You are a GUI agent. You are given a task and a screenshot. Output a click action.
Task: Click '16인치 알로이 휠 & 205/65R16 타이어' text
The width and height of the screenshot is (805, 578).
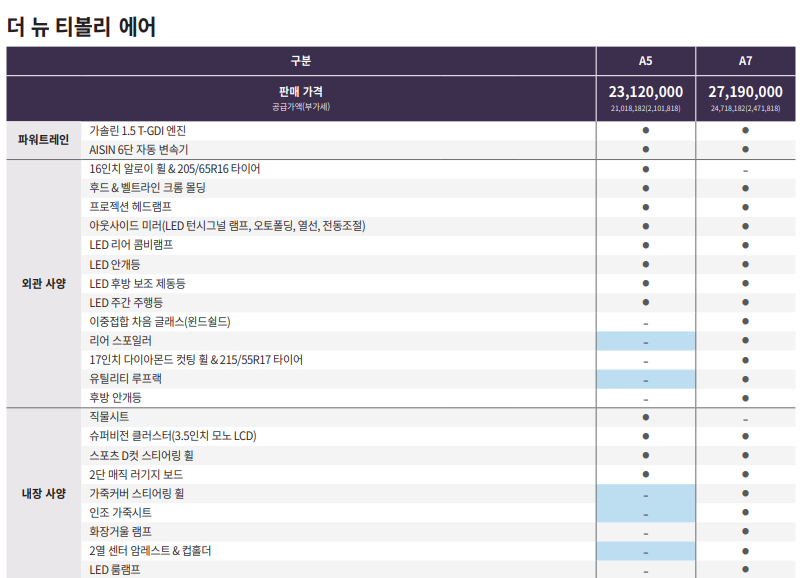[175, 169]
